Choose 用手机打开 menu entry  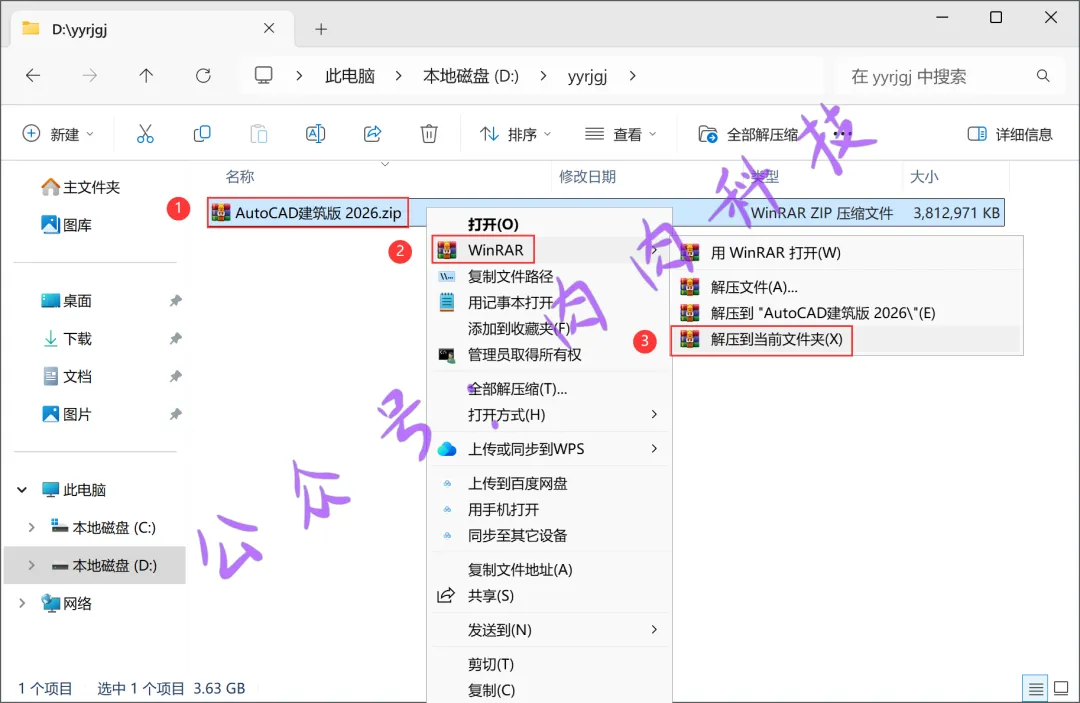(550, 510)
